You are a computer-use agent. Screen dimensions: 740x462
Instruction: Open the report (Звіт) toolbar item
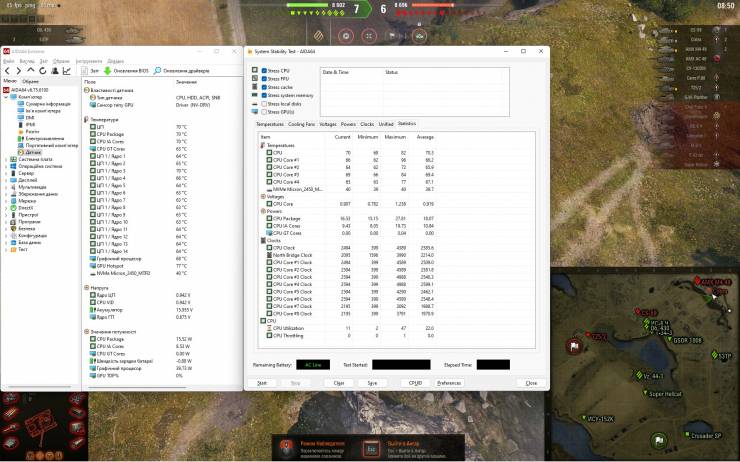coord(90,71)
